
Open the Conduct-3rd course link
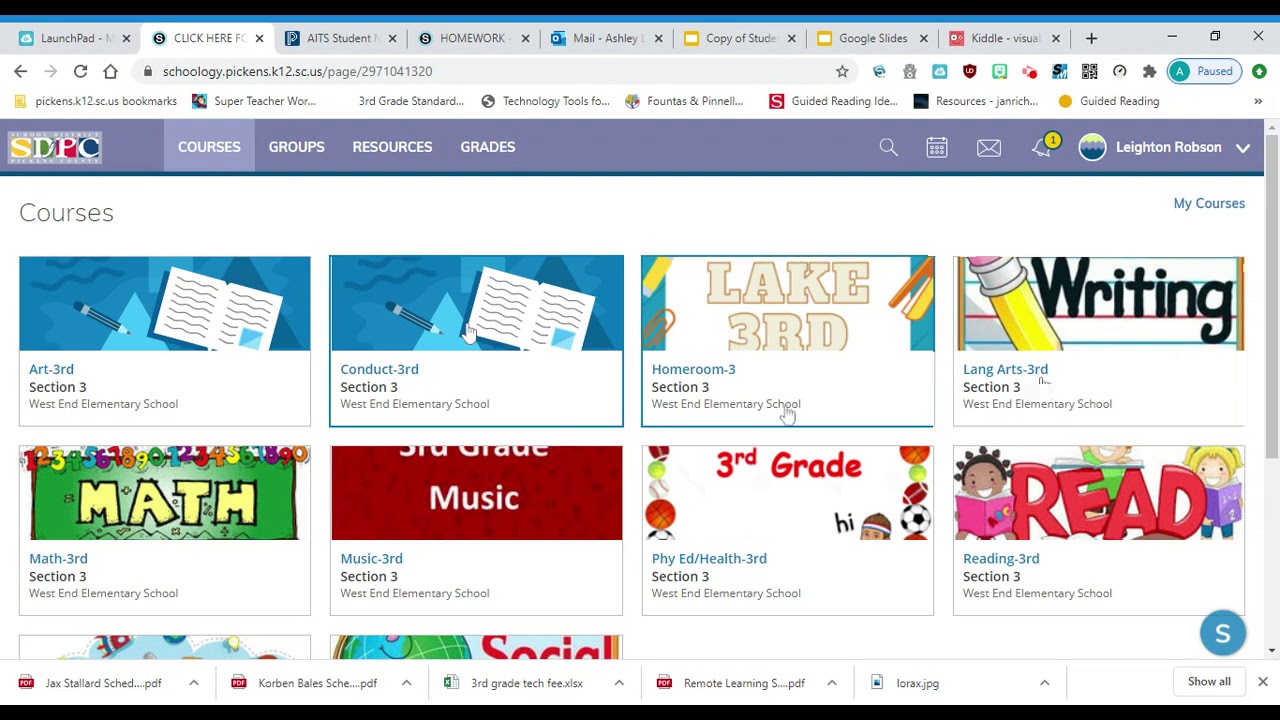[x=379, y=369]
